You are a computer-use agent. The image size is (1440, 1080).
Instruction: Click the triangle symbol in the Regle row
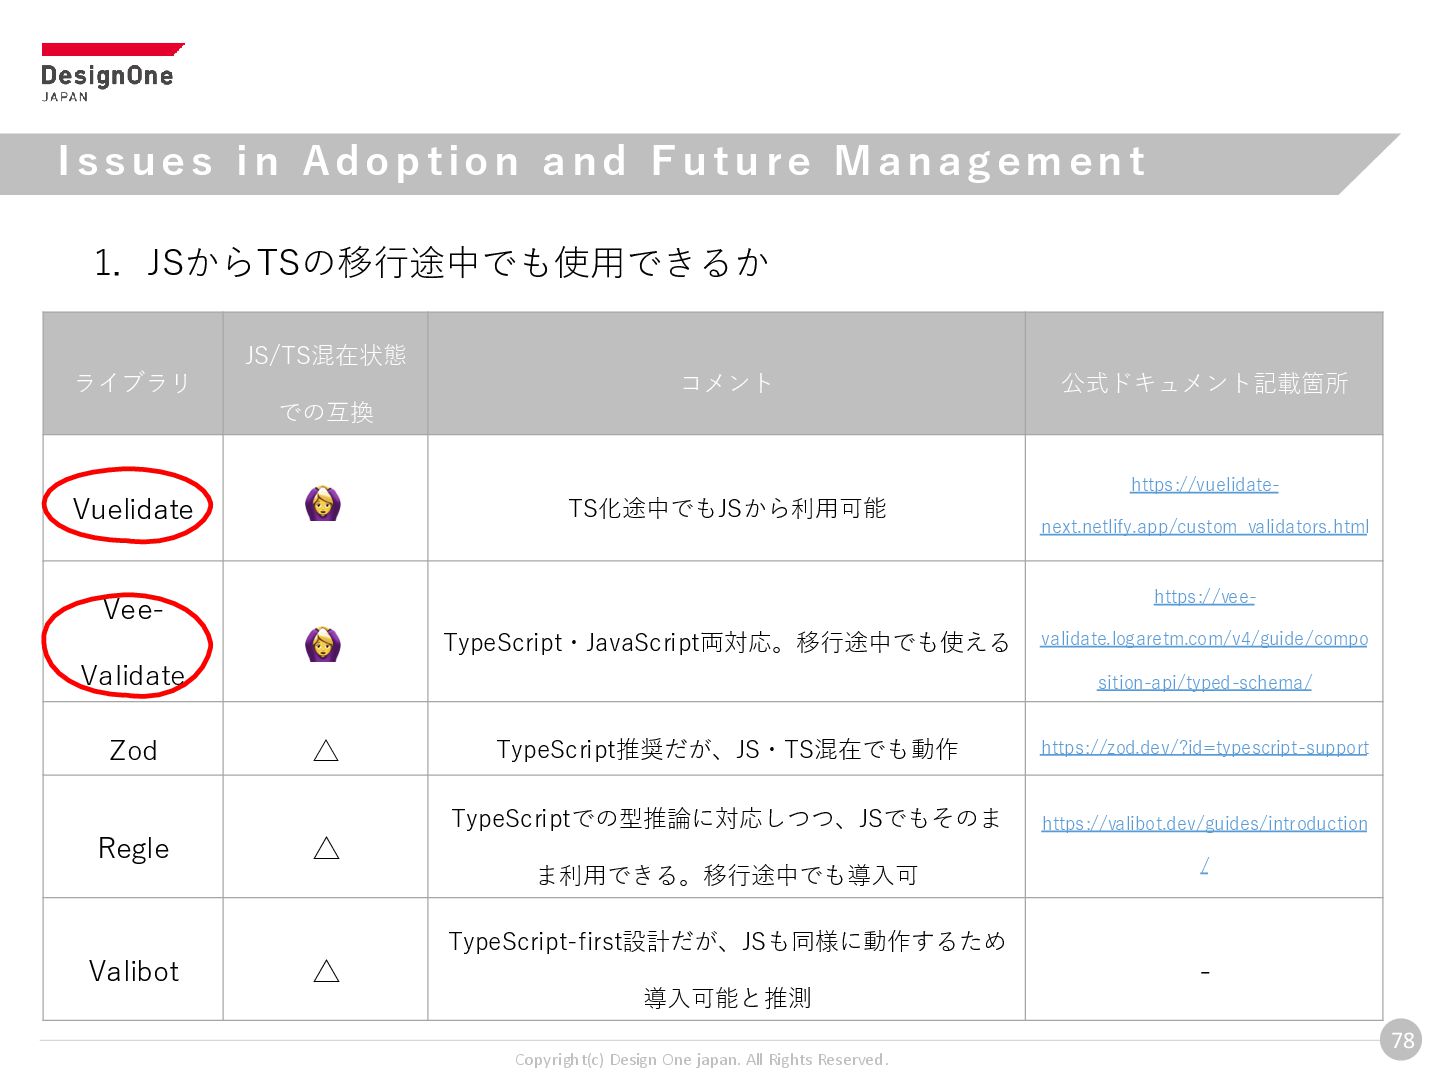coord(326,848)
